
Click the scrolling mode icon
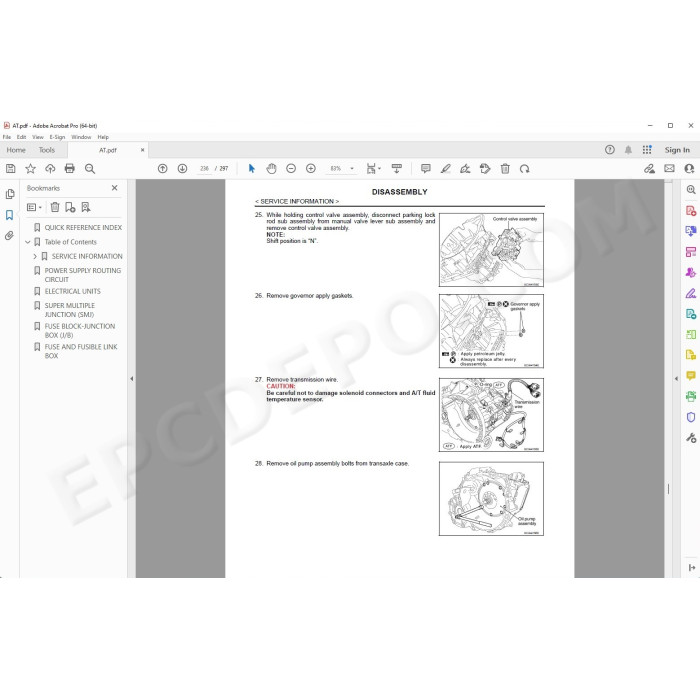pyautogui.click(x=396, y=168)
